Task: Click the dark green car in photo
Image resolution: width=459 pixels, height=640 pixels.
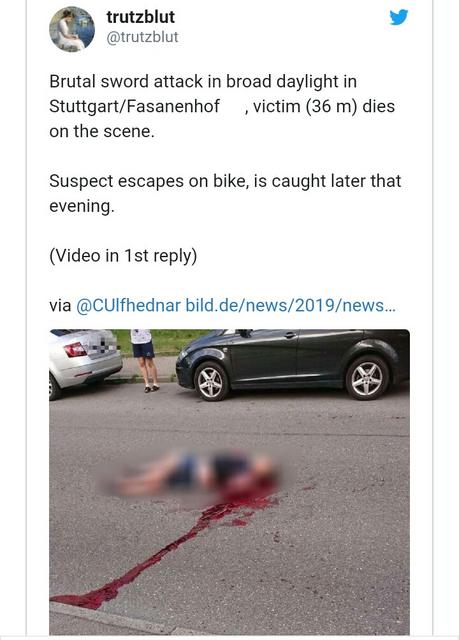Action: pos(293,364)
